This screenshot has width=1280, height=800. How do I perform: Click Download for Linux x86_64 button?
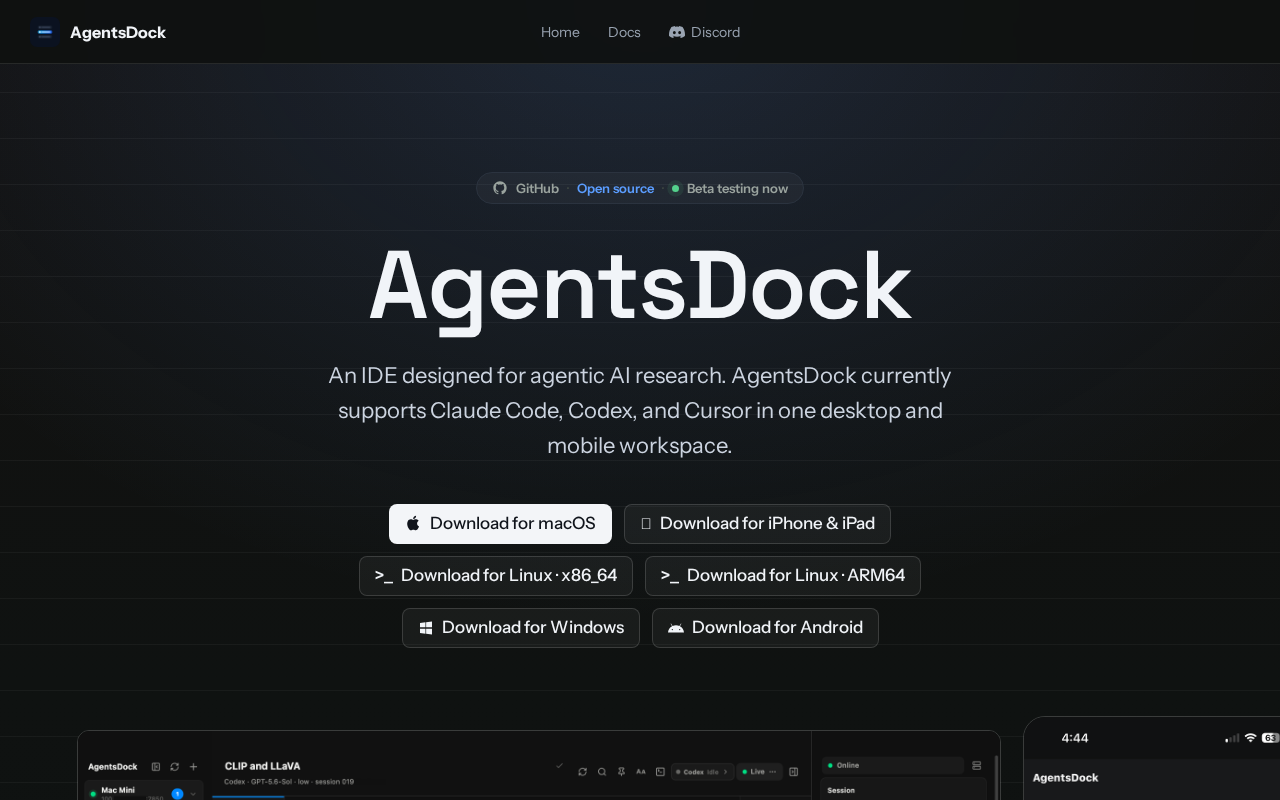[496, 576]
